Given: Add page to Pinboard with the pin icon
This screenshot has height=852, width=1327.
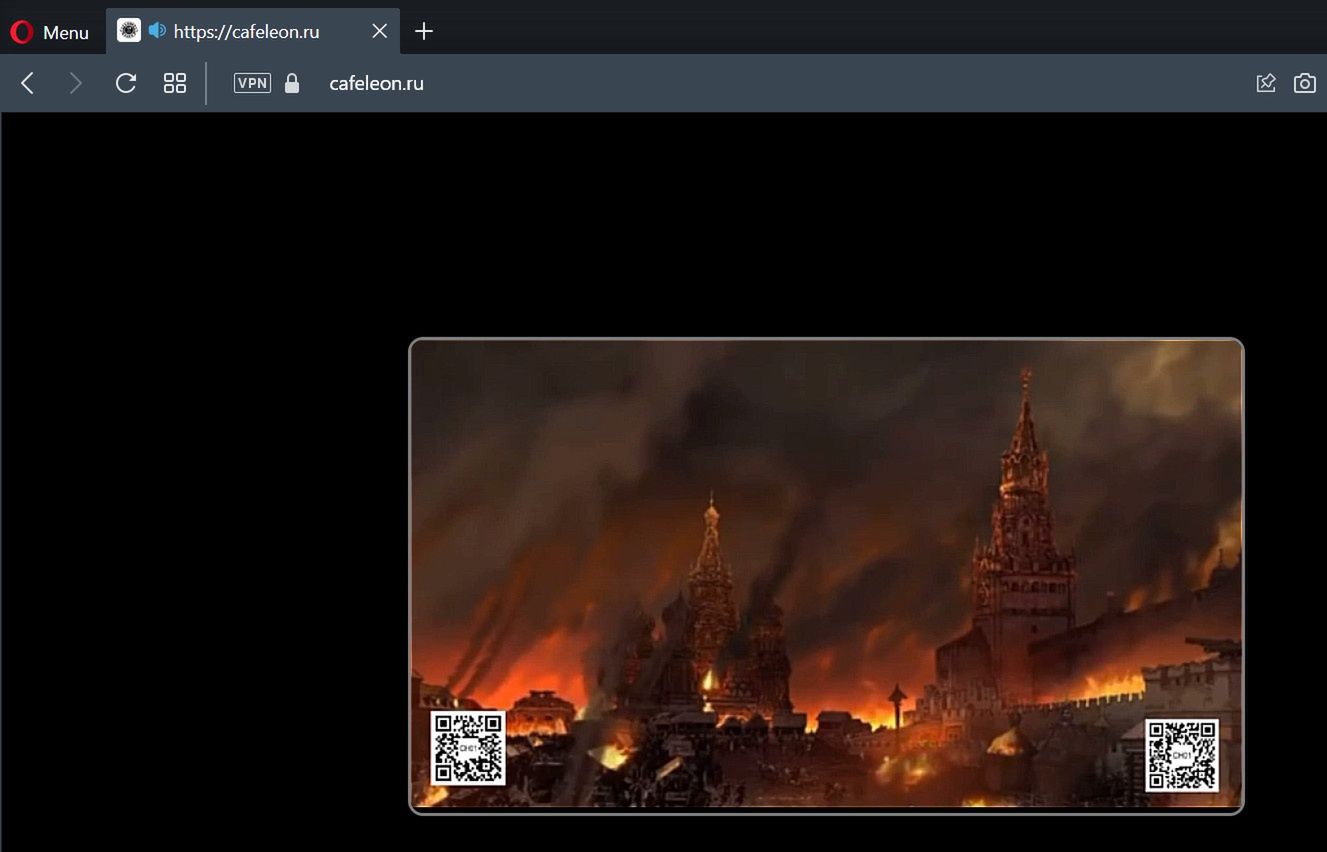Looking at the screenshot, I should [x=1266, y=83].
